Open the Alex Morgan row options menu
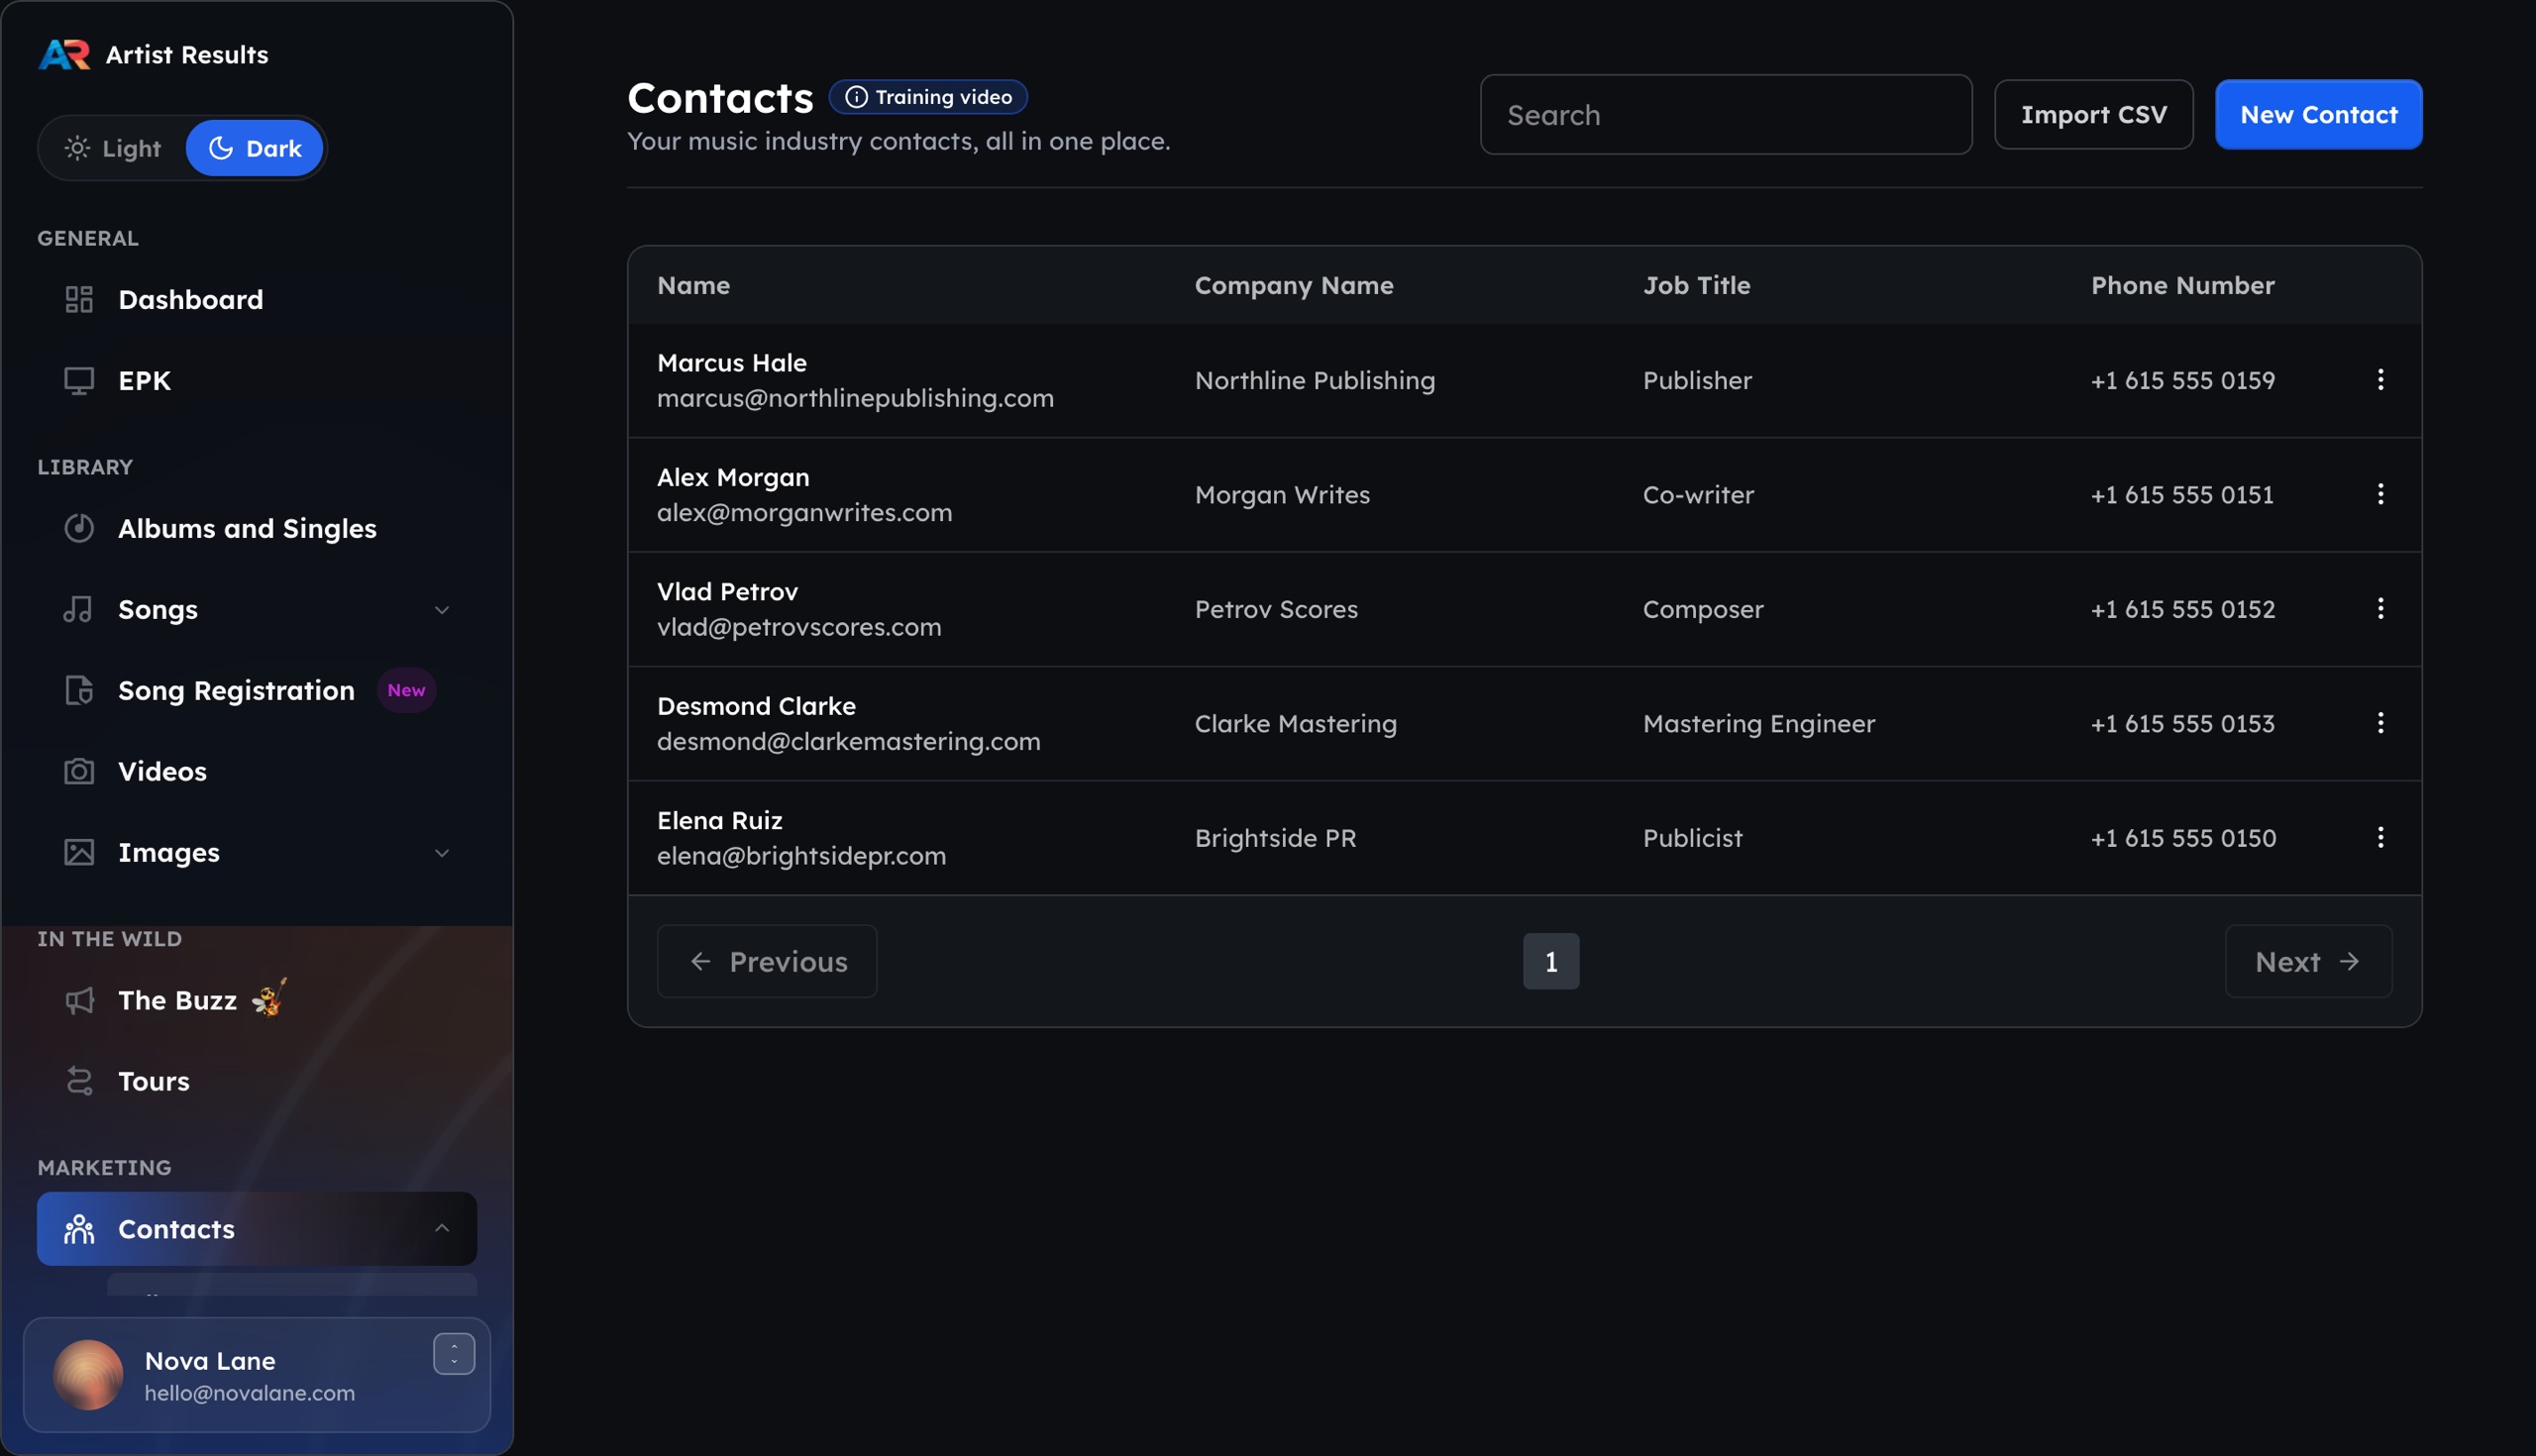Screen dimensions: 2536x1456 tap(2380, 494)
